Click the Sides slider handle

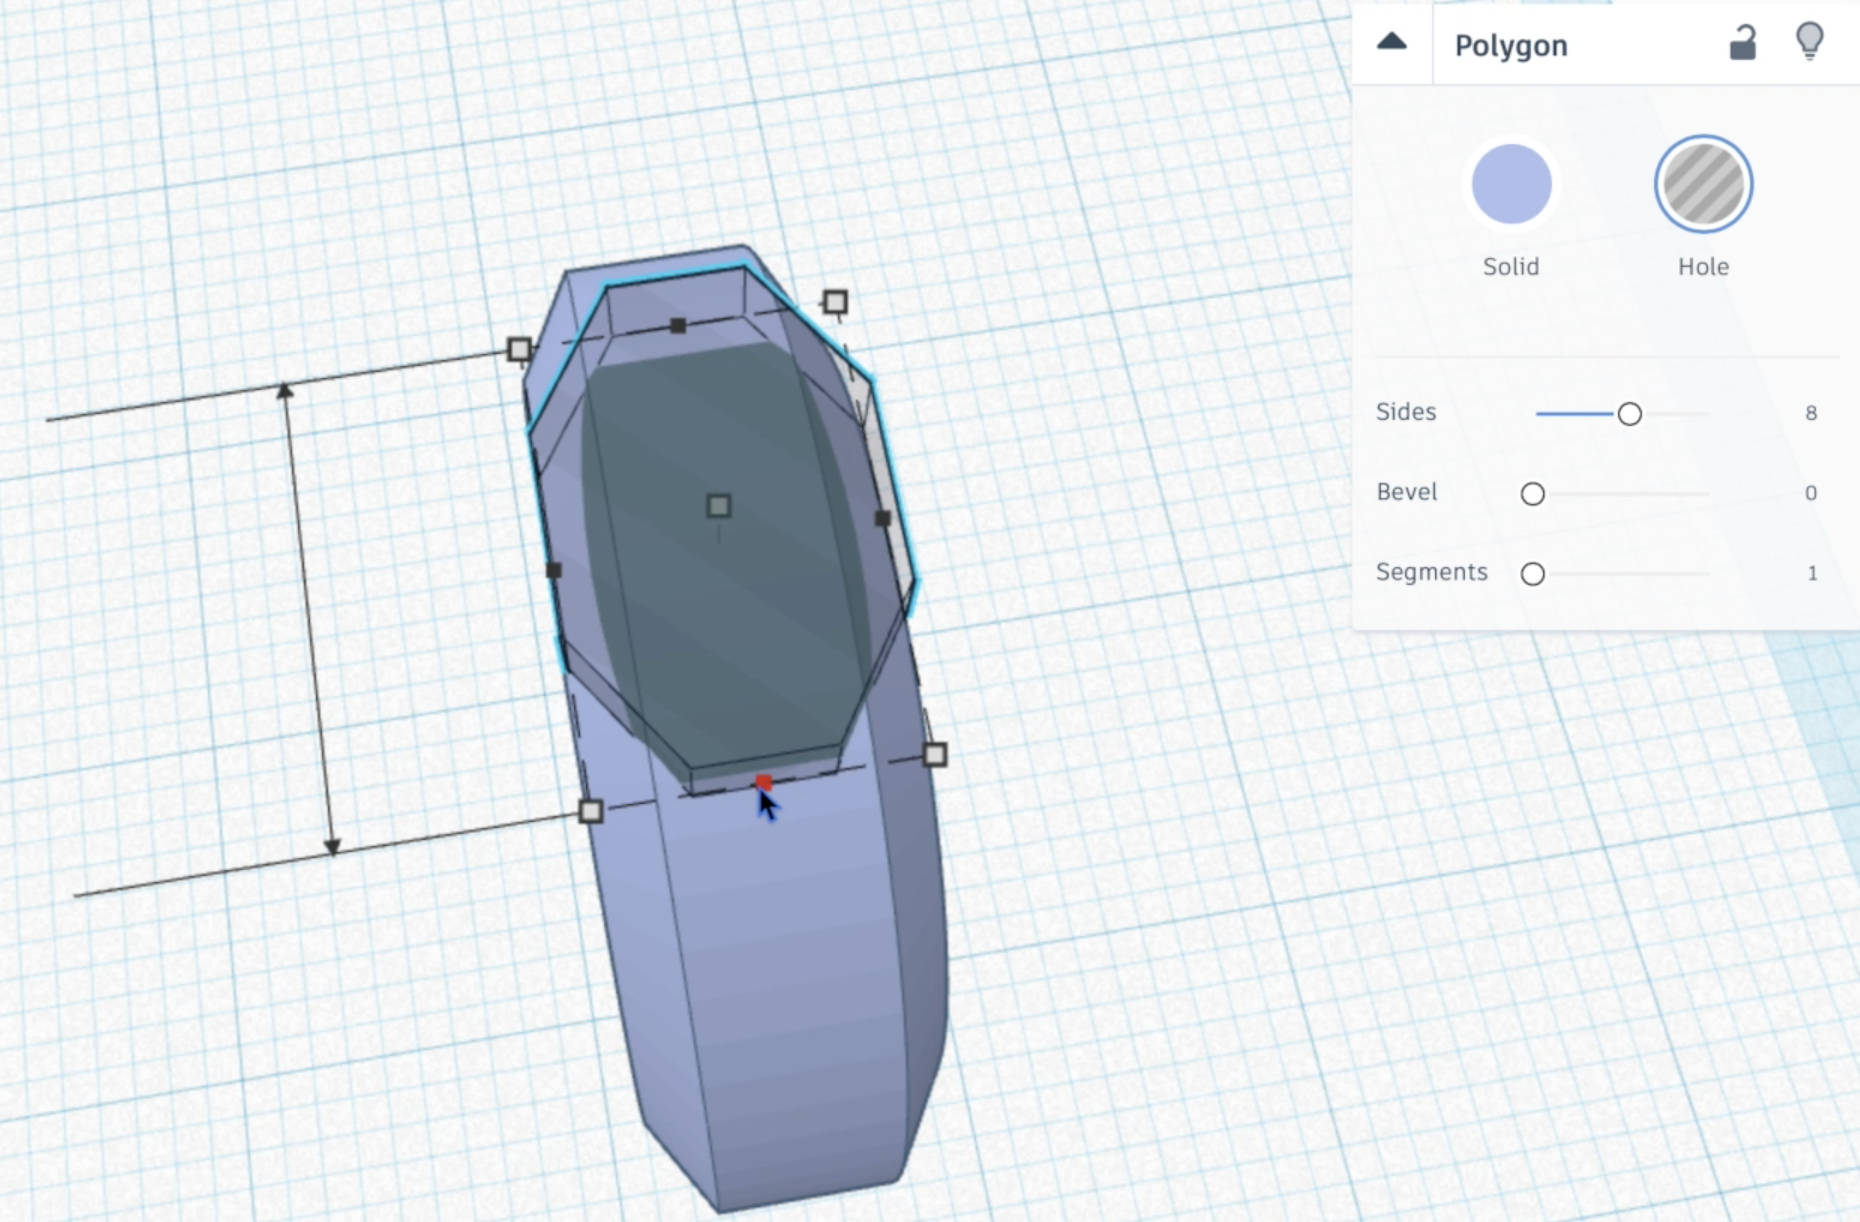click(x=1629, y=414)
